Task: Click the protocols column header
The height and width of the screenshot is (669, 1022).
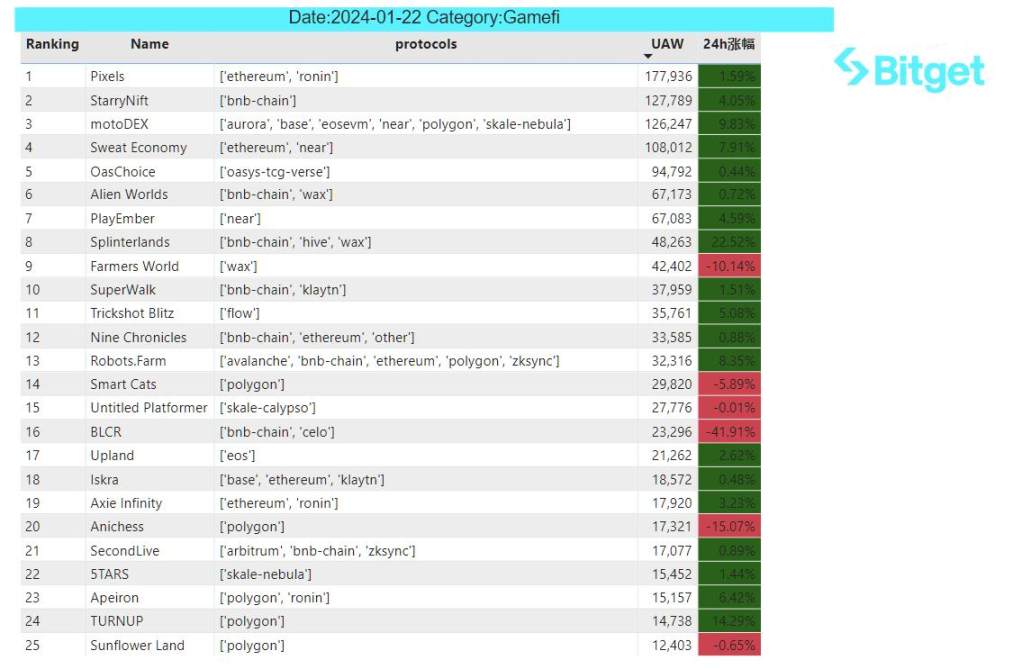Action: click(x=425, y=44)
